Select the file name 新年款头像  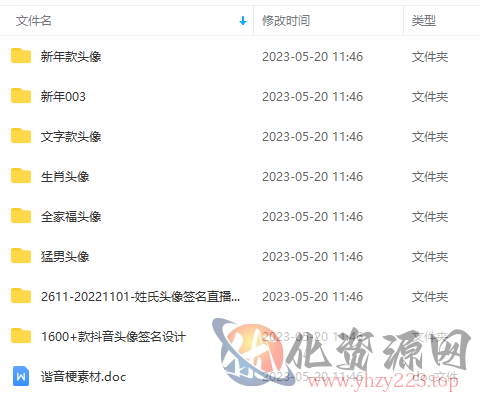(x=71, y=56)
